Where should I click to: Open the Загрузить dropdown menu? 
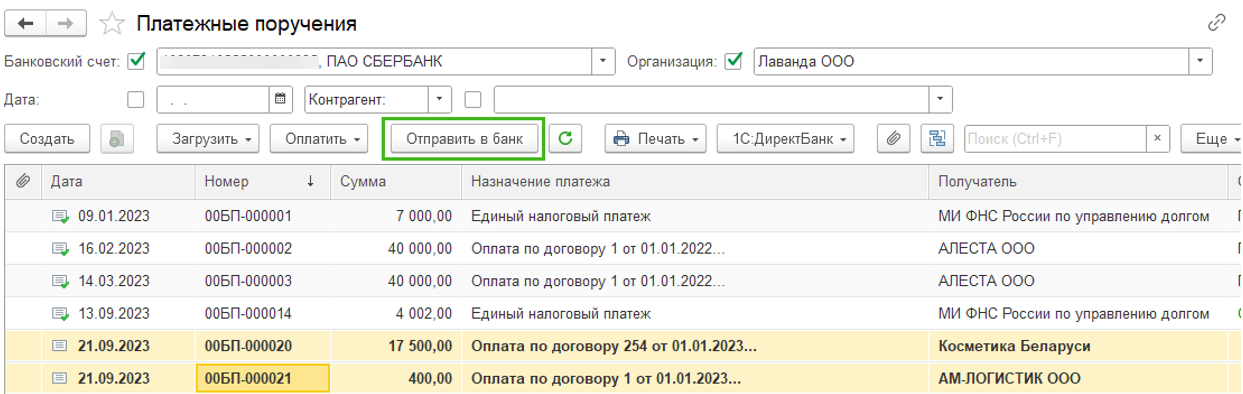click(209, 139)
